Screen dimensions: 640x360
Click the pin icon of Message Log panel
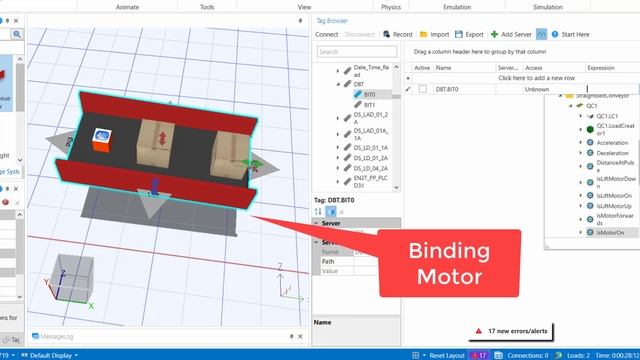pyautogui.click(x=291, y=336)
